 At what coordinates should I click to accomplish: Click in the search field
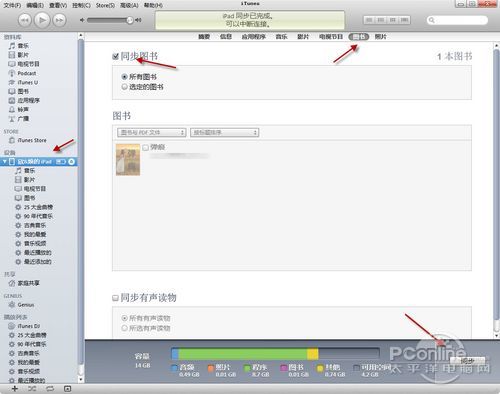pos(457,20)
